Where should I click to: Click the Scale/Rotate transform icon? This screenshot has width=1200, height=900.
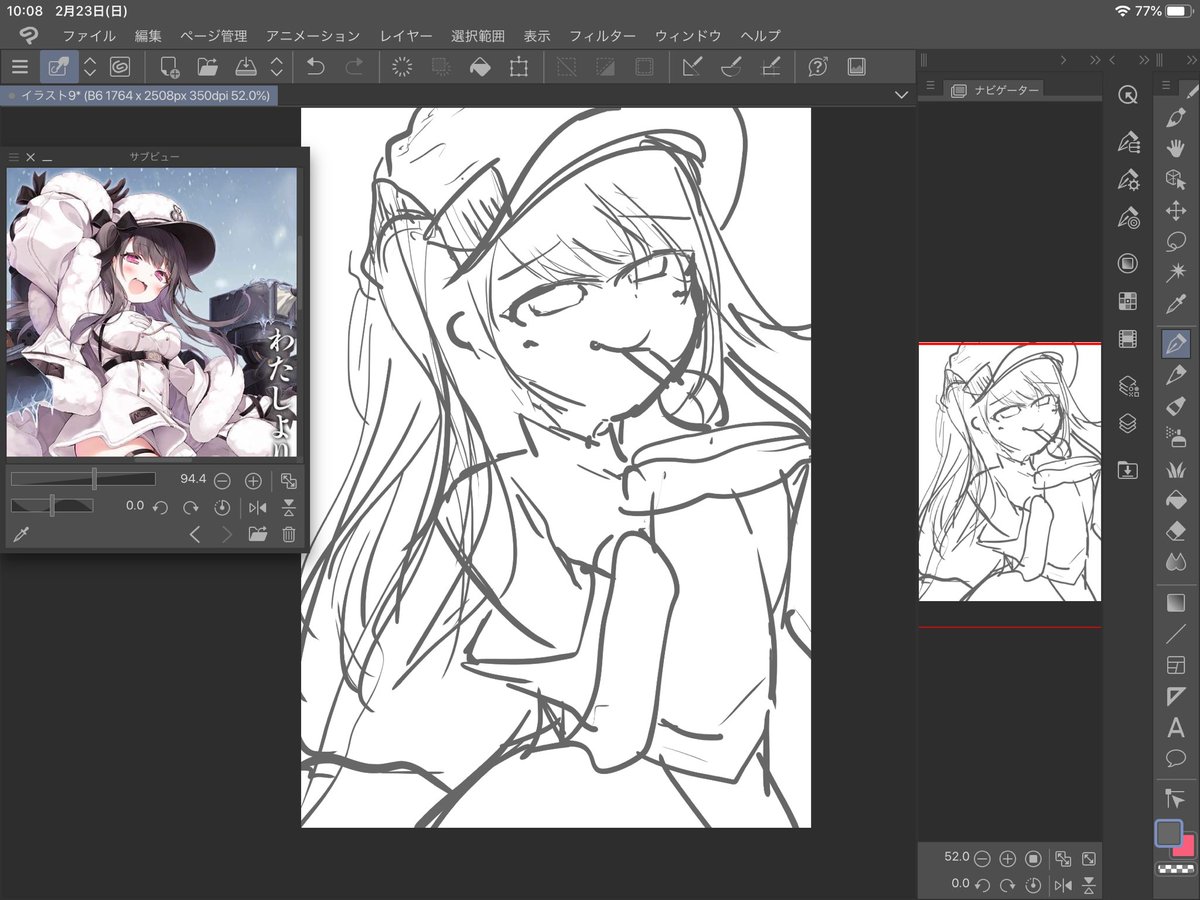coord(518,67)
